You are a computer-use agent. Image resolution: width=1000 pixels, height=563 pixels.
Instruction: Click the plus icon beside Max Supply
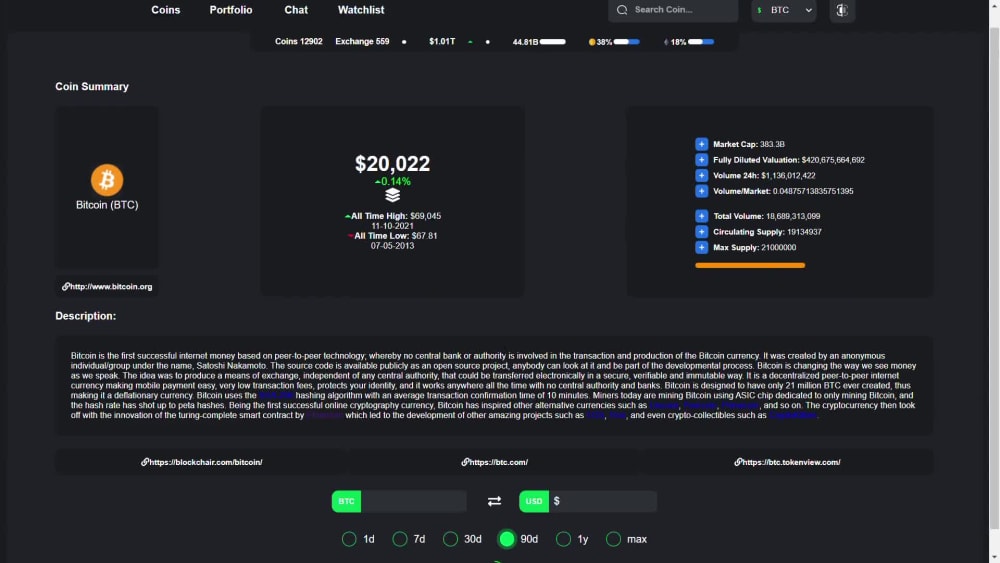point(702,247)
